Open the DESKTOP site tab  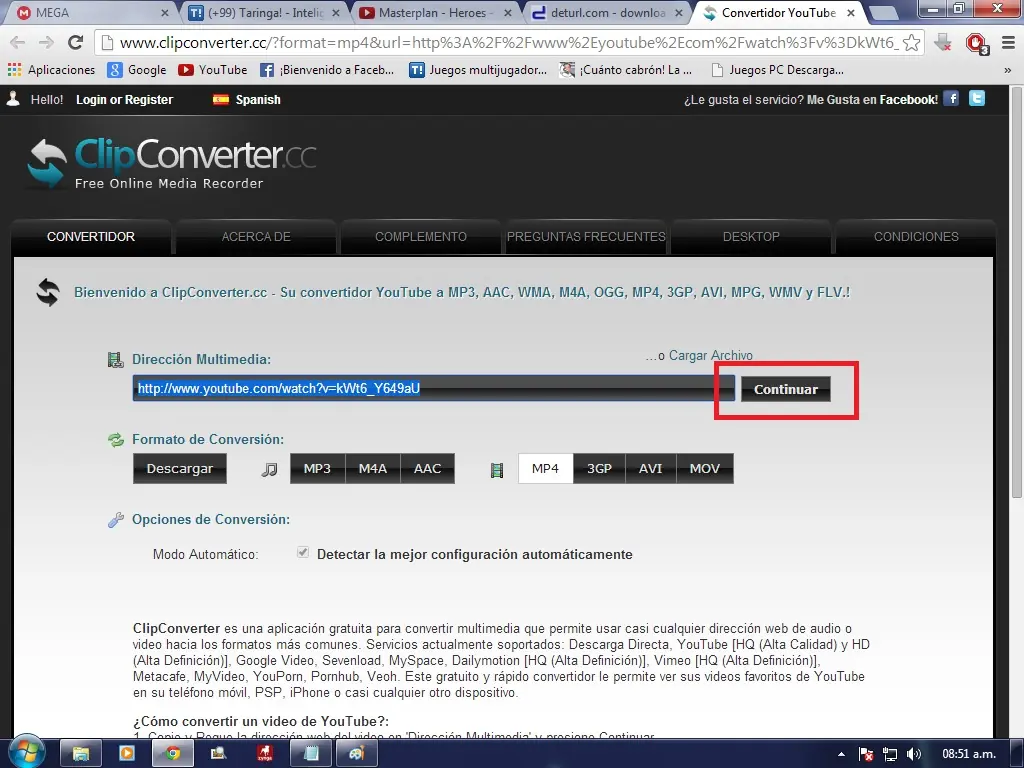(751, 236)
